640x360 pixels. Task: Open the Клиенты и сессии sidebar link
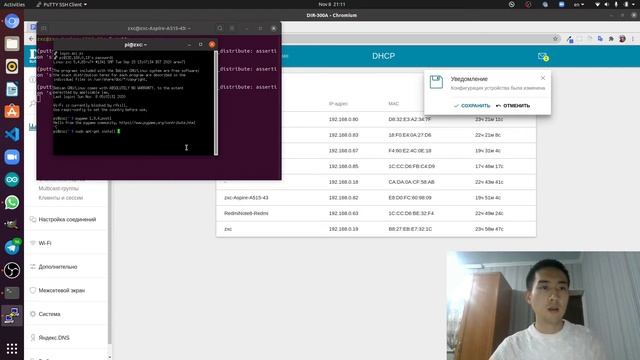pyautogui.click(x=61, y=198)
